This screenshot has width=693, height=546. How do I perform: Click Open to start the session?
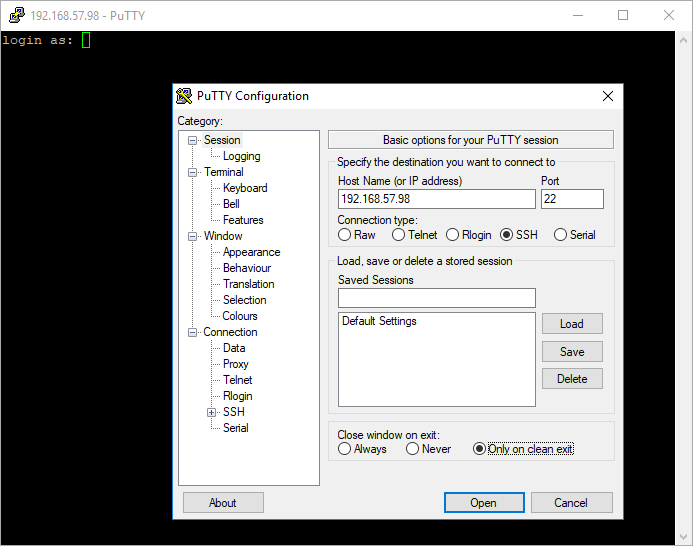coord(484,503)
